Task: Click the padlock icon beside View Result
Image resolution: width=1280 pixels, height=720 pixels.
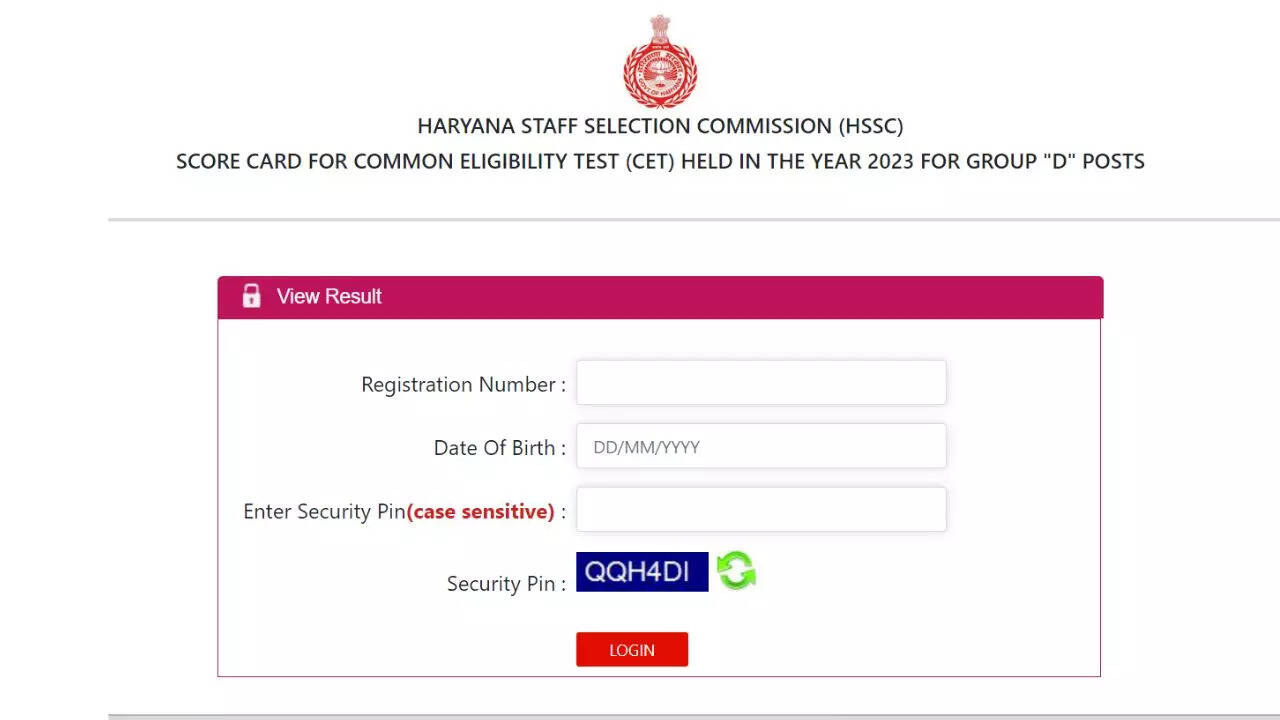Action: (251, 296)
